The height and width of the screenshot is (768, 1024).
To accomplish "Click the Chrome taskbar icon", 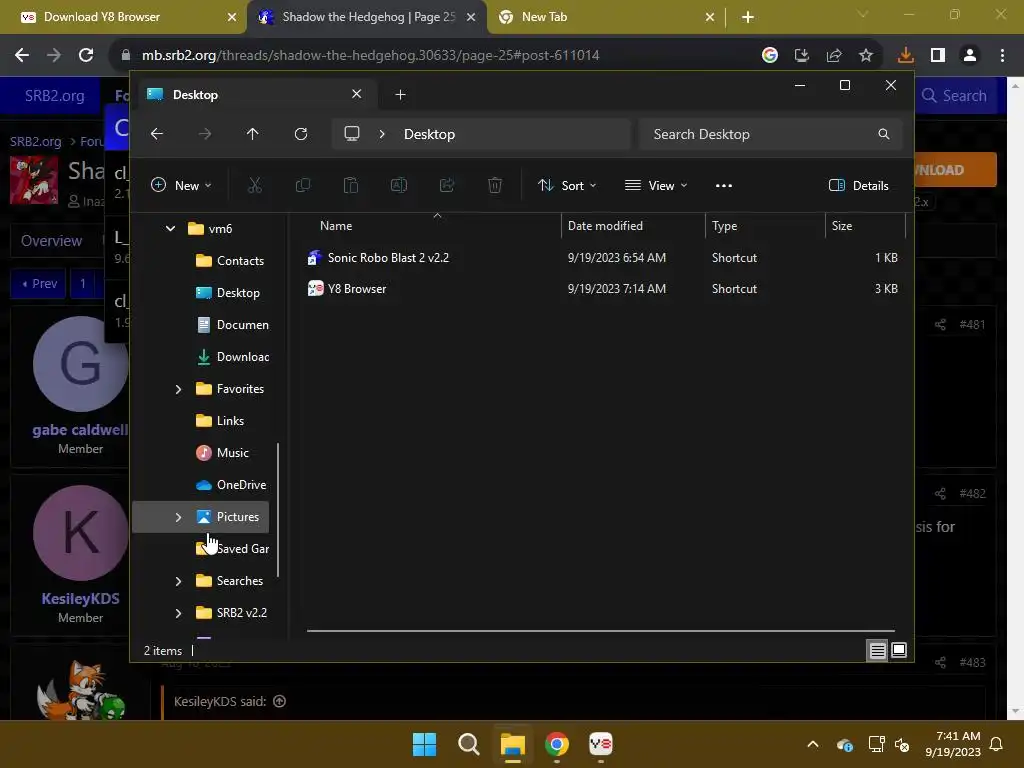I will (x=557, y=744).
